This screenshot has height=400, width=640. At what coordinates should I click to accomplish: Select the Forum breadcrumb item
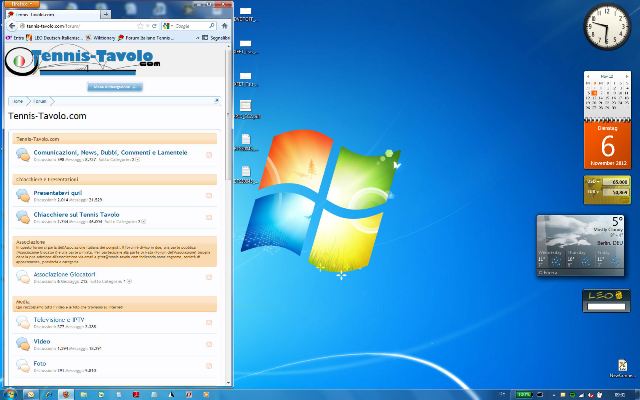point(40,101)
